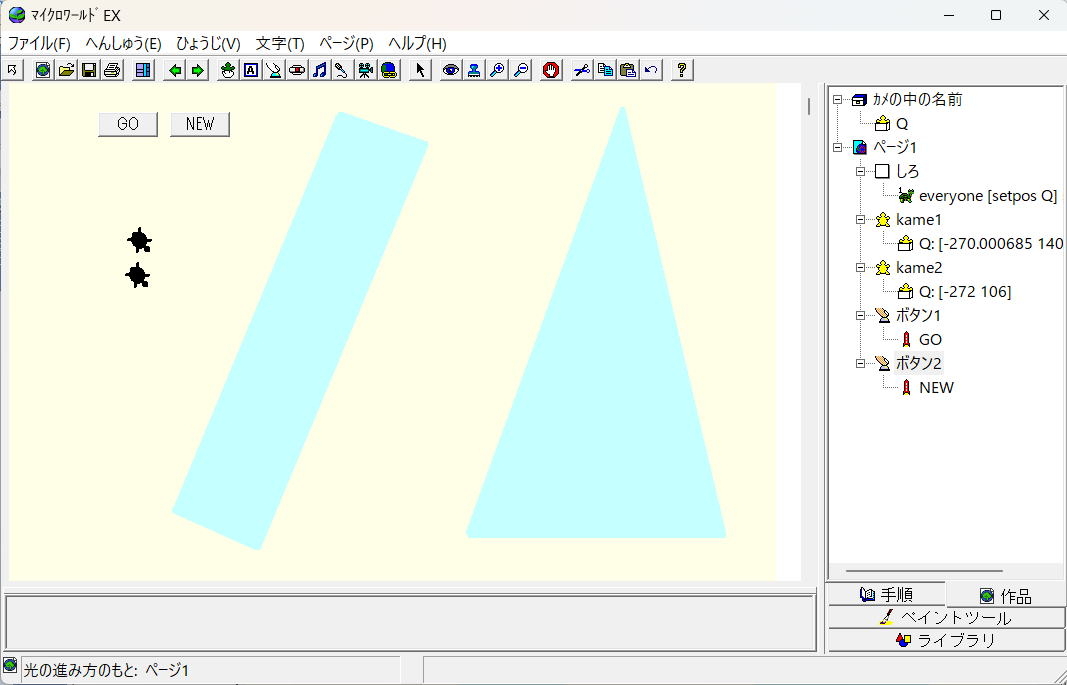Click the undo arrow icon
The image size is (1067, 685).
(651, 69)
